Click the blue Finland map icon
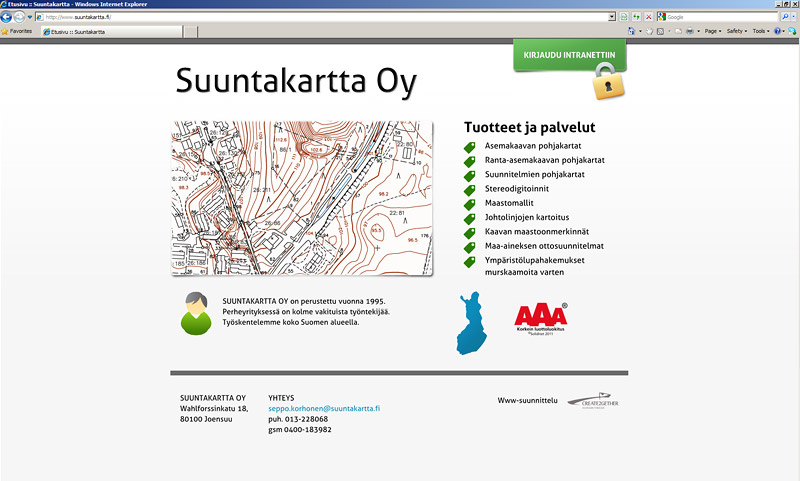The image size is (800, 481). click(471, 323)
